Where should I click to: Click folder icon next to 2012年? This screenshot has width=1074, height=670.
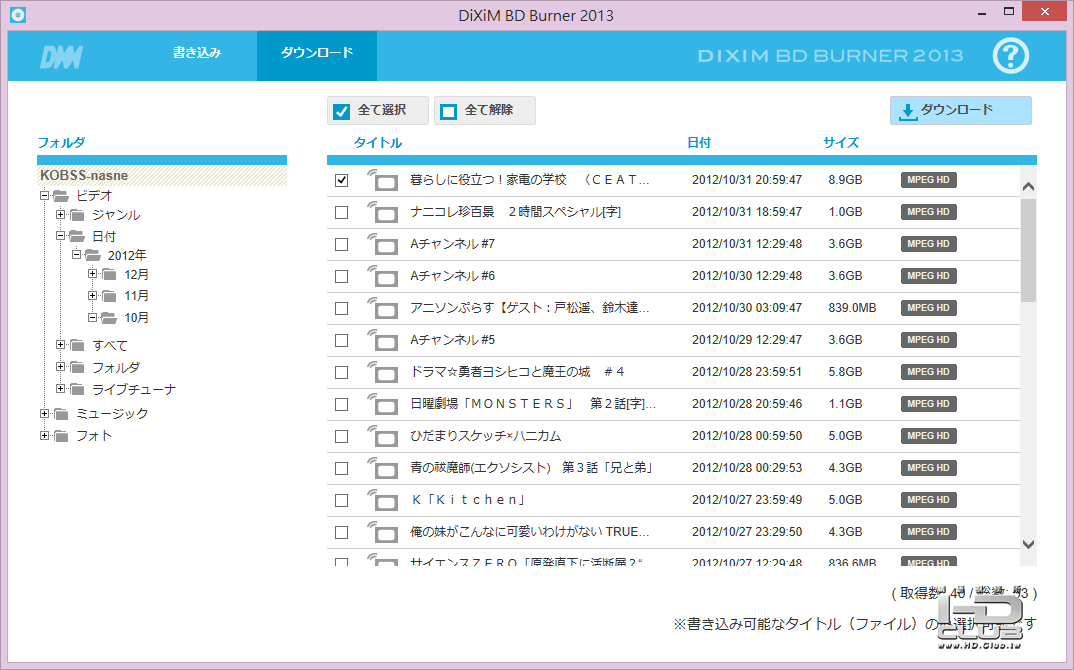pos(92,256)
